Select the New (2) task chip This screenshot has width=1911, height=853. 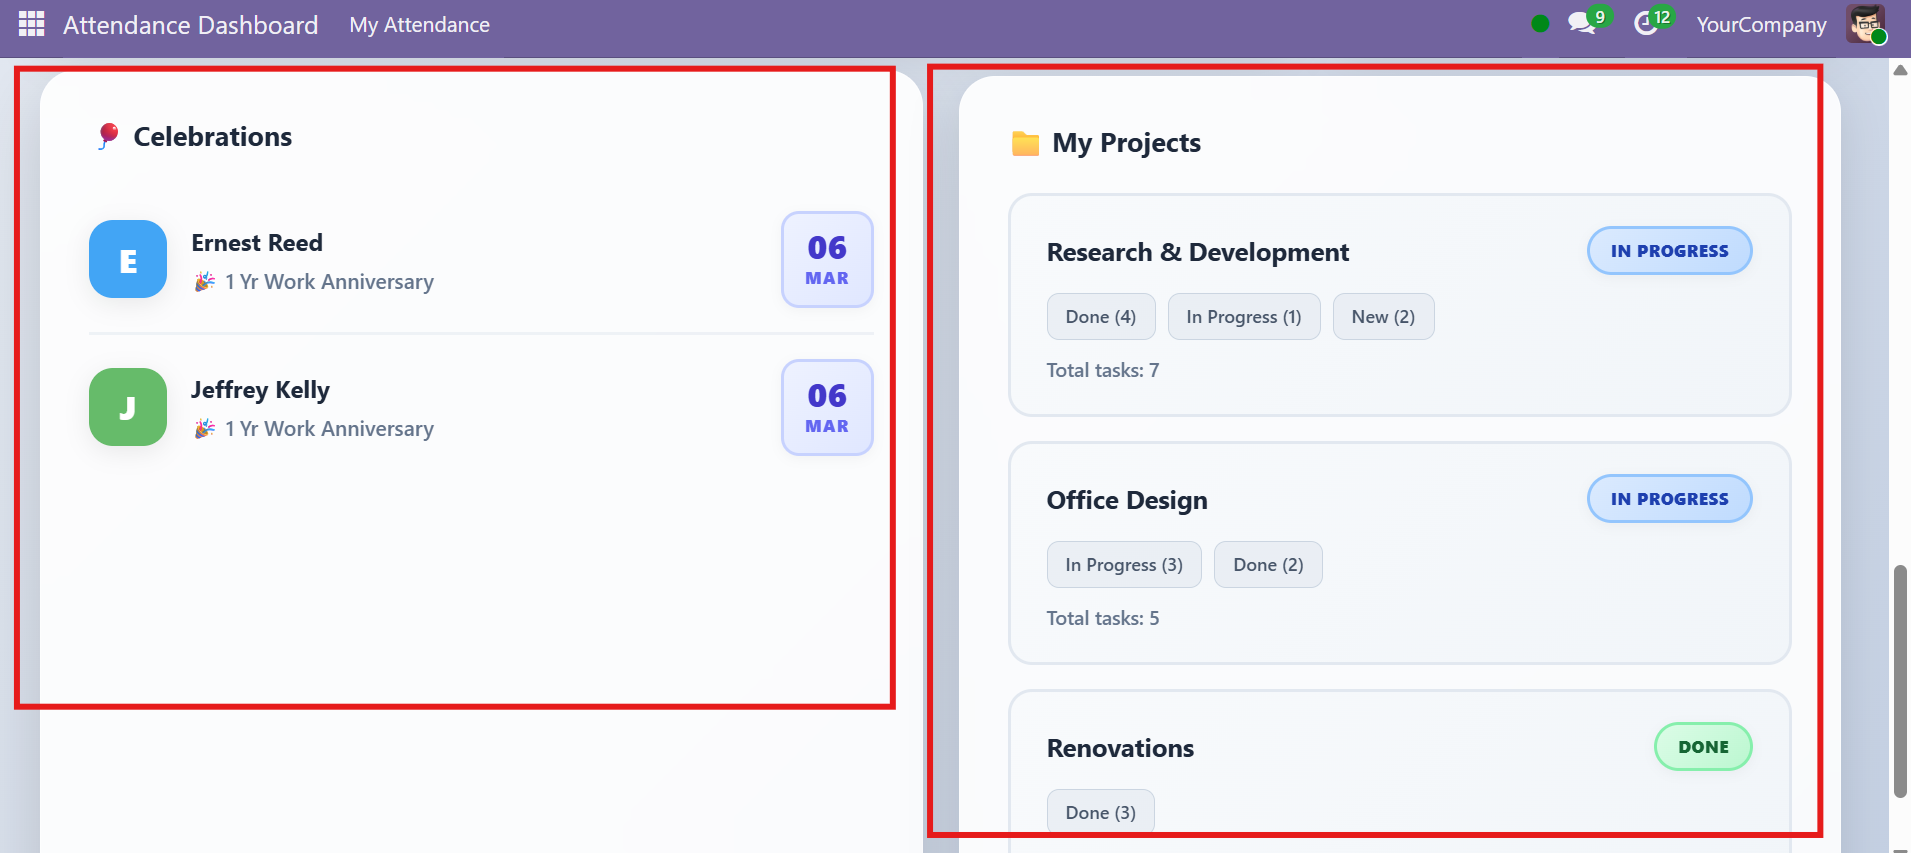click(1383, 317)
